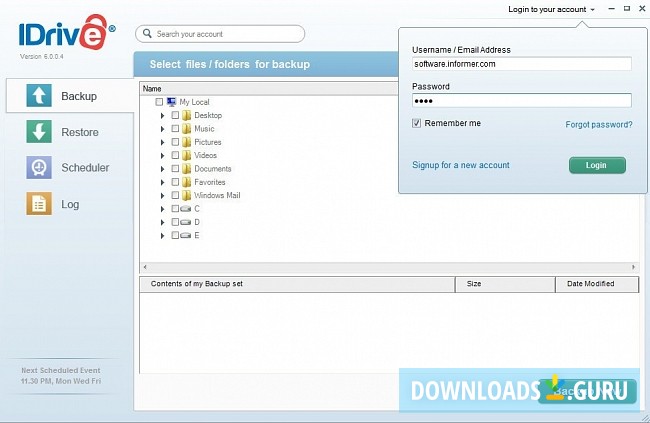Screen dimensions: 650x423
Task: Expand the Videos tree node
Action: point(162,156)
